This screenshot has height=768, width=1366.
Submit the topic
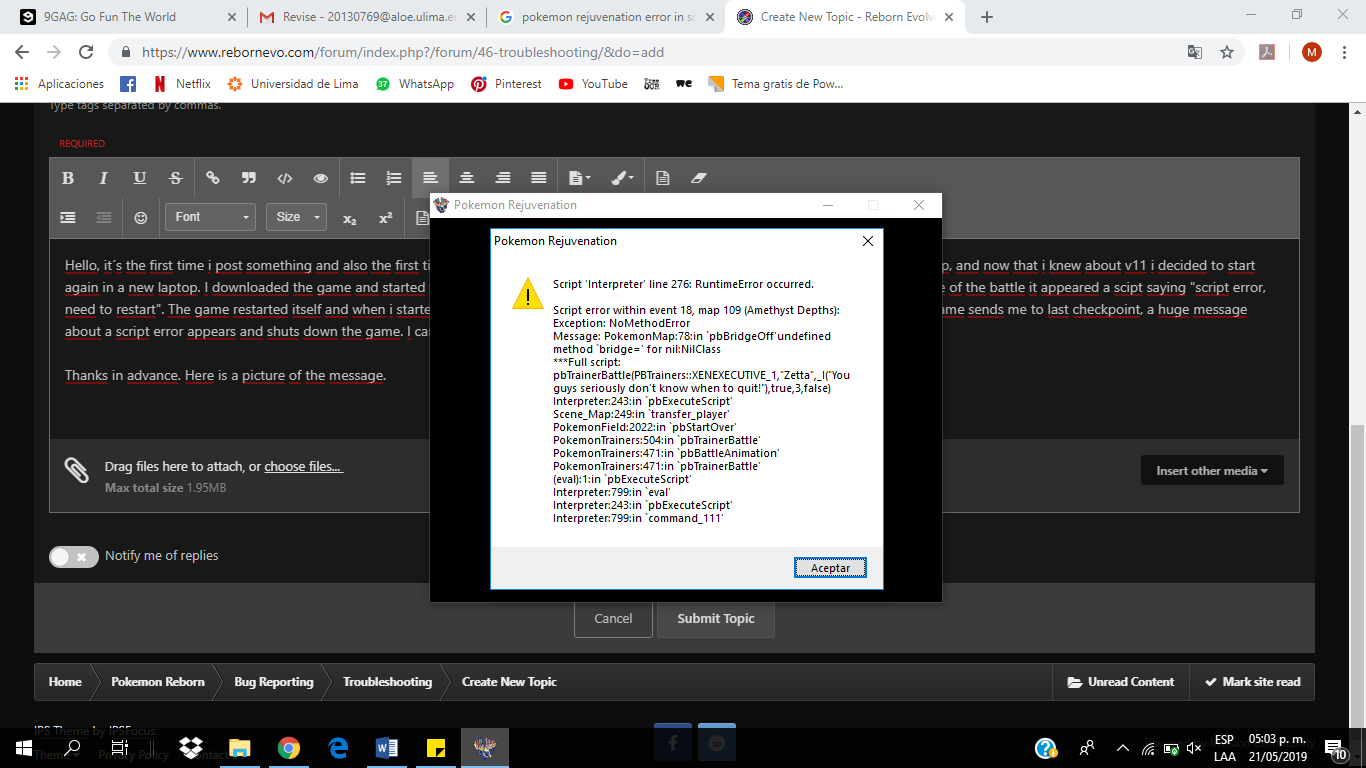point(716,618)
